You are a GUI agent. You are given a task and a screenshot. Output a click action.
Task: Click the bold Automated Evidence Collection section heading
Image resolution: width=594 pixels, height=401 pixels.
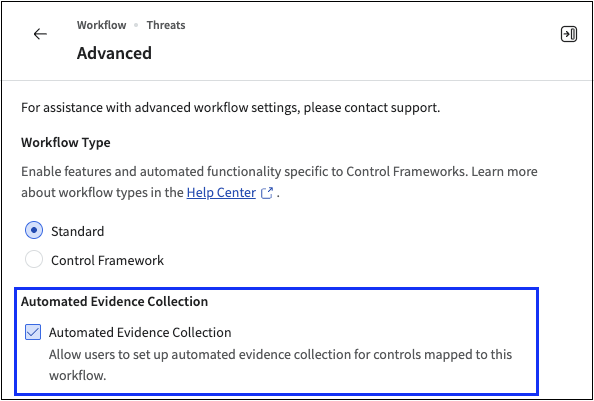pyautogui.click(x=114, y=301)
